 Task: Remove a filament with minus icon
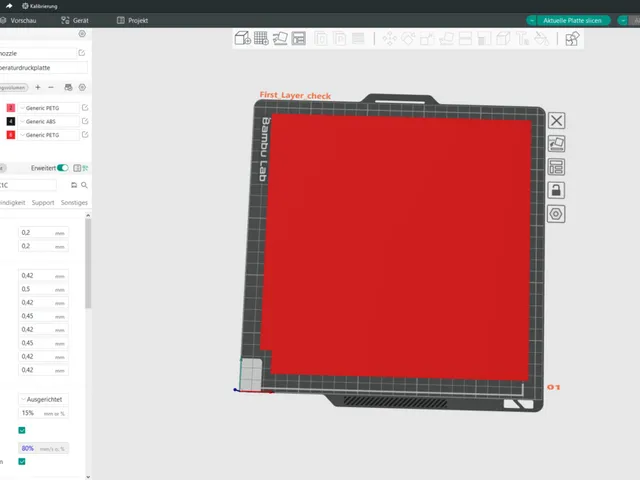(x=51, y=87)
